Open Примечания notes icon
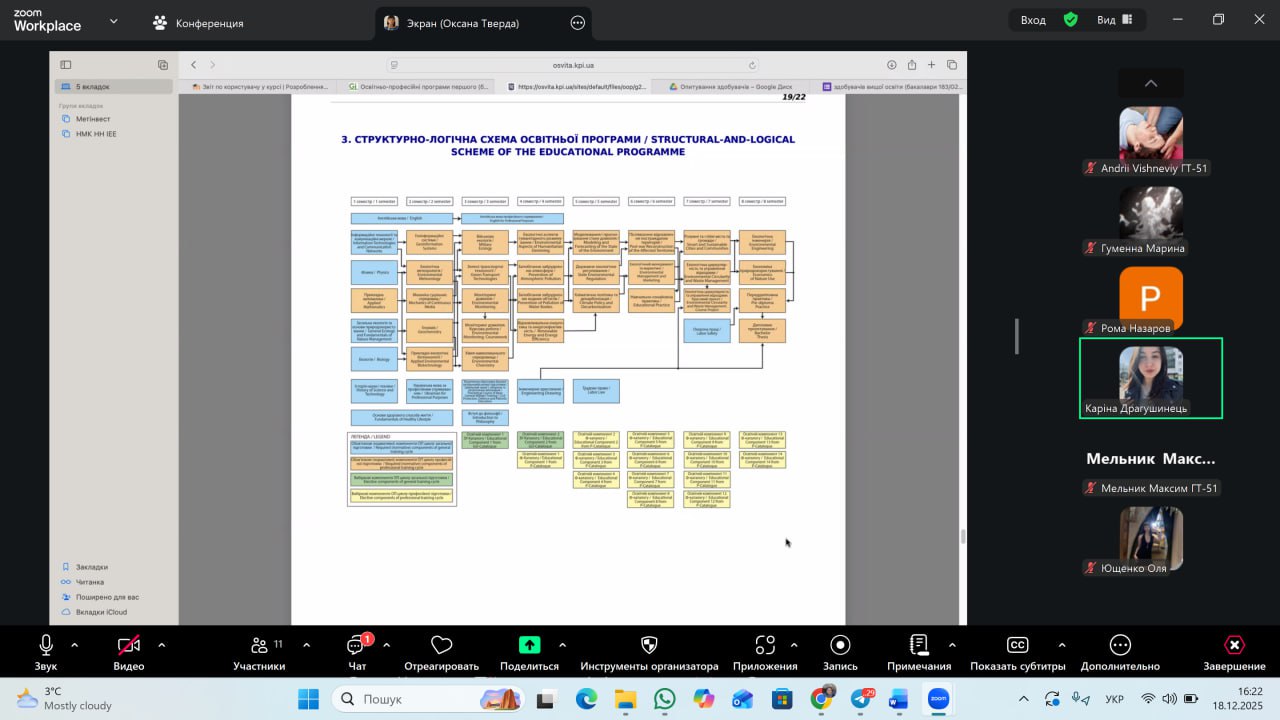The image size is (1280, 720). [x=918, y=647]
